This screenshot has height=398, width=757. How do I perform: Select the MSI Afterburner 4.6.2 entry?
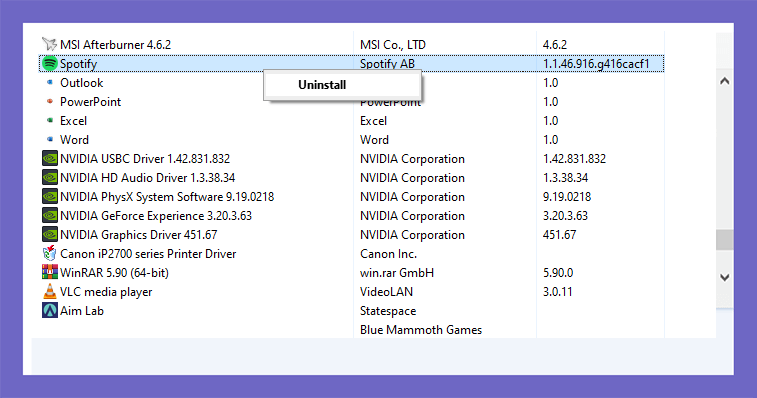point(115,45)
